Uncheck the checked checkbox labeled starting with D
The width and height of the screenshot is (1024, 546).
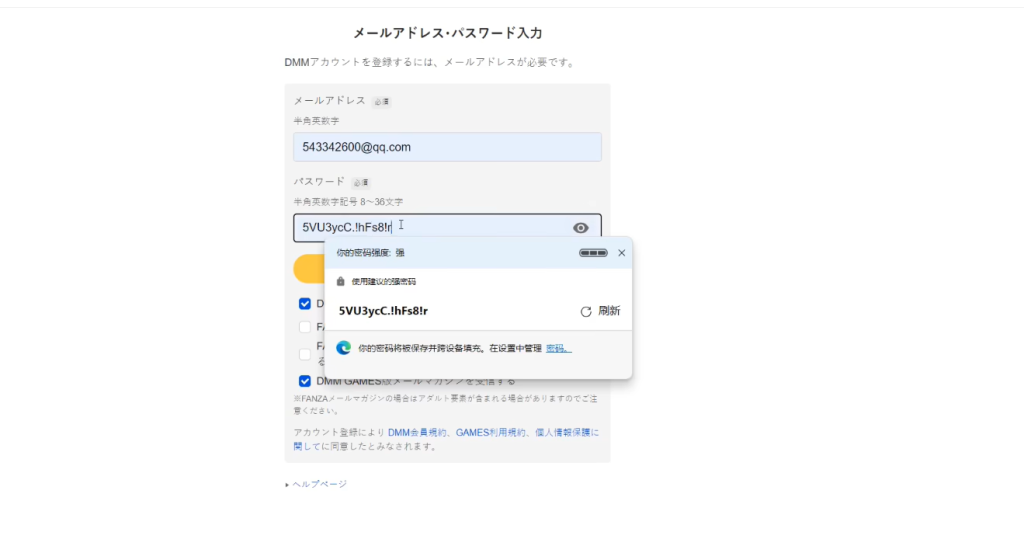click(x=305, y=304)
